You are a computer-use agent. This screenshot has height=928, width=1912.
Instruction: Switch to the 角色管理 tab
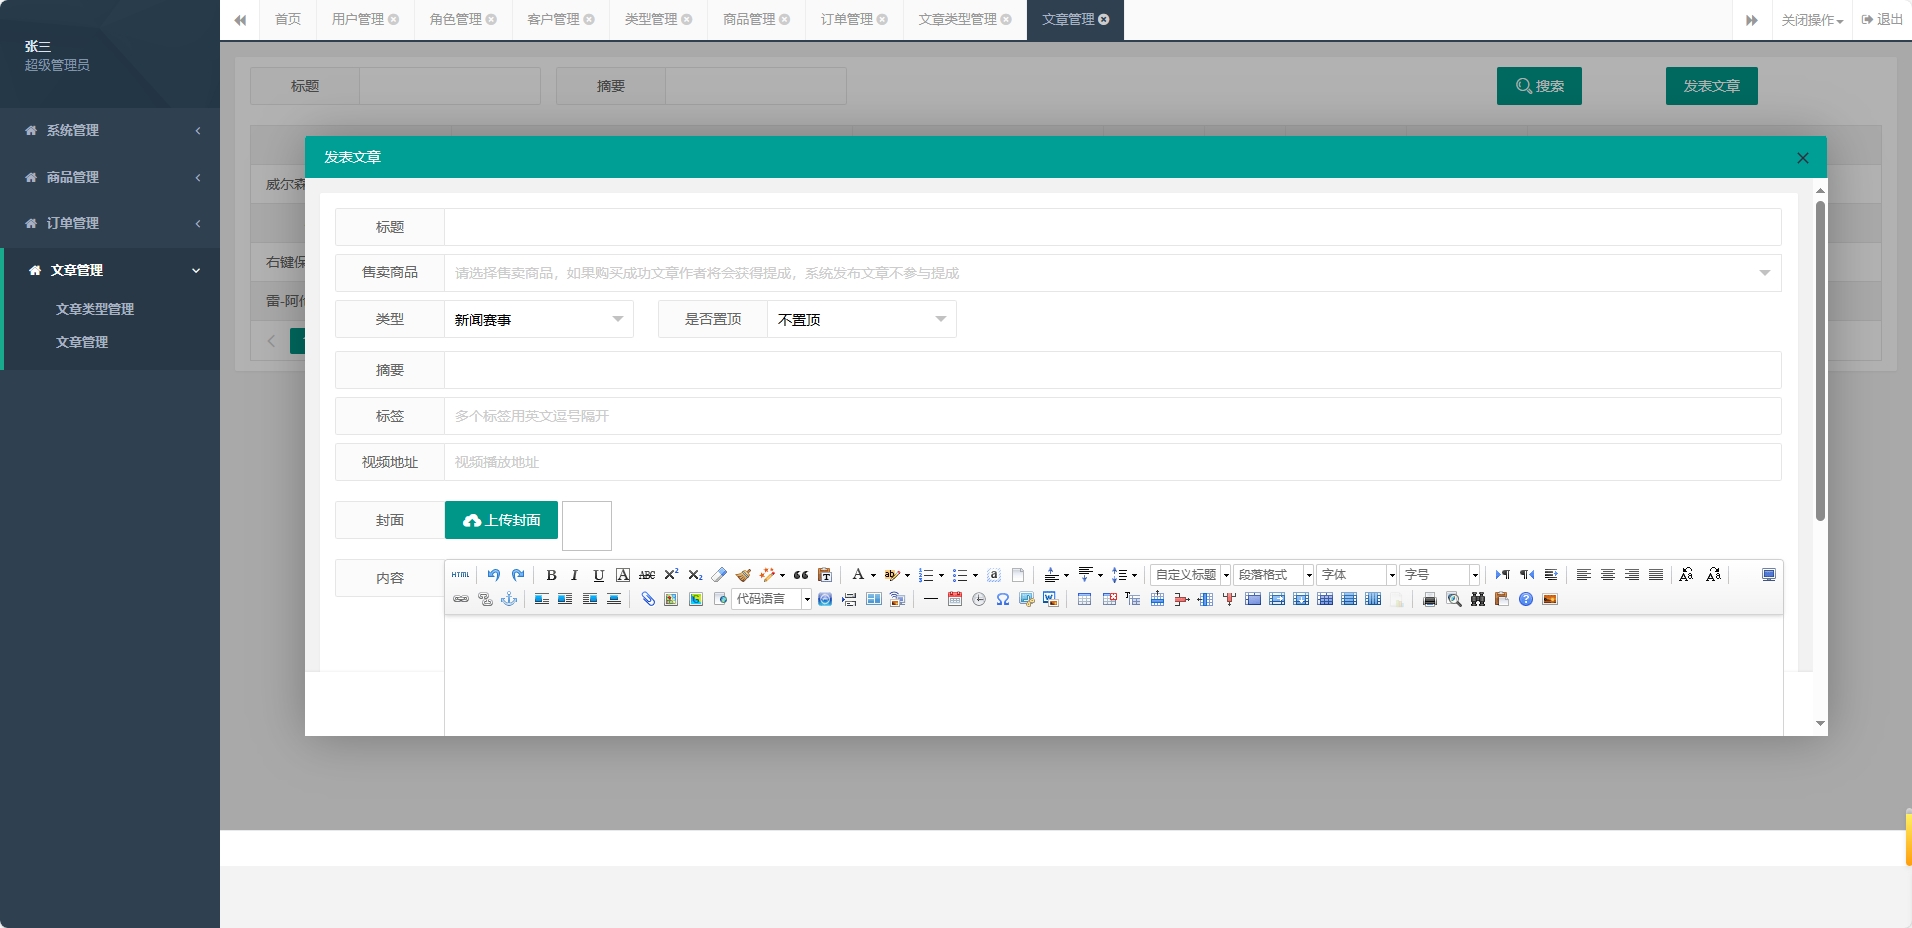[463, 20]
